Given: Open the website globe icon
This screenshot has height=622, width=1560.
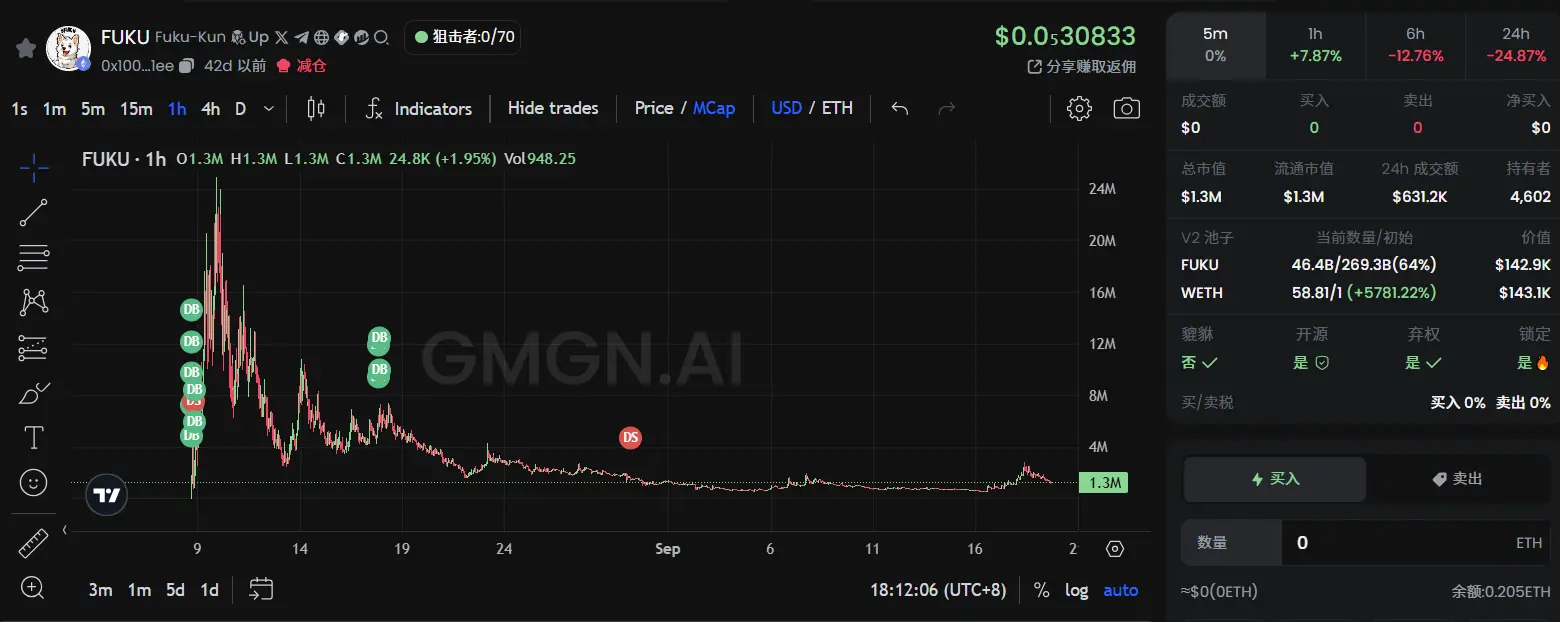Looking at the screenshot, I should click(321, 37).
